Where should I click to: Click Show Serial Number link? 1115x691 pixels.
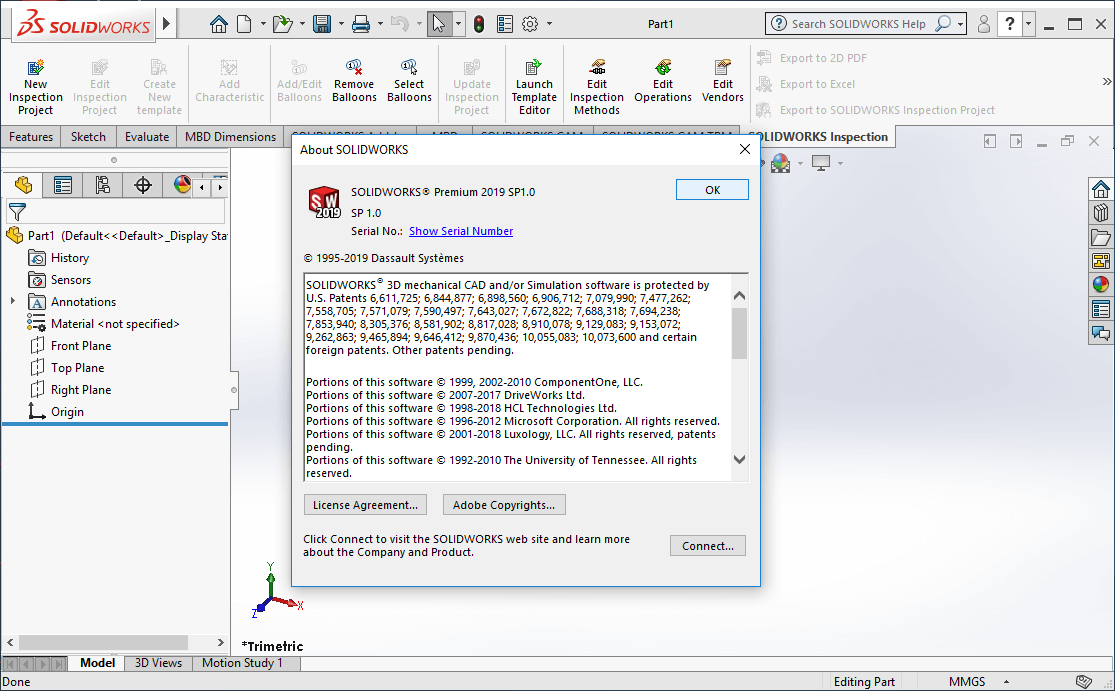click(461, 231)
